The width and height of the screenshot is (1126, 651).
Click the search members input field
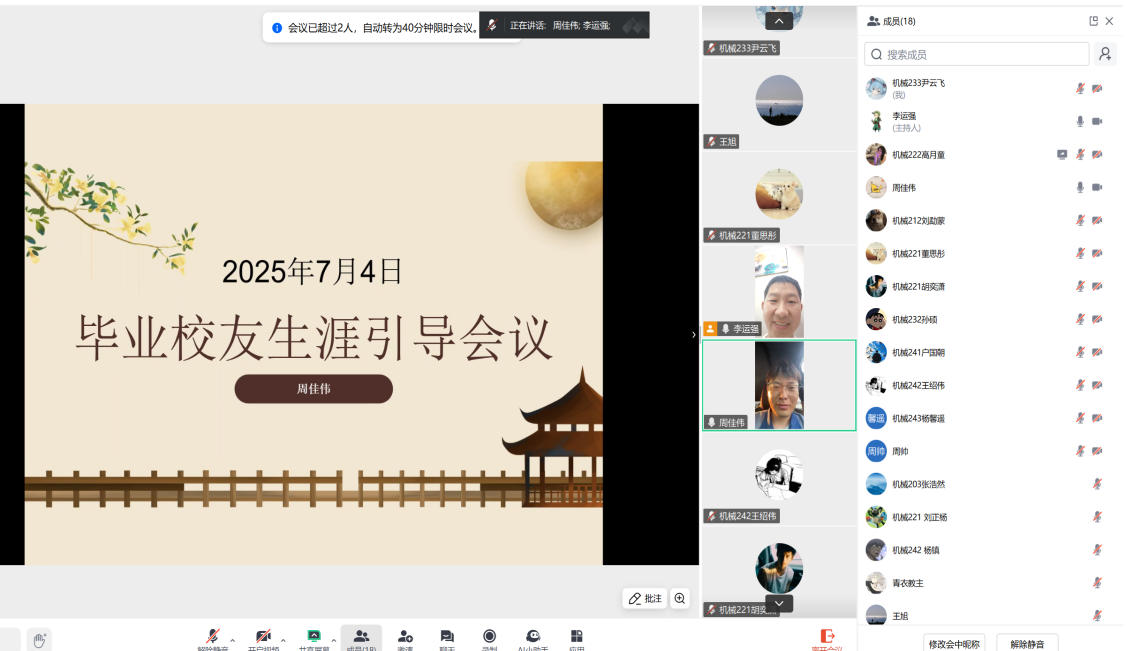pyautogui.click(x=977, y=54)
